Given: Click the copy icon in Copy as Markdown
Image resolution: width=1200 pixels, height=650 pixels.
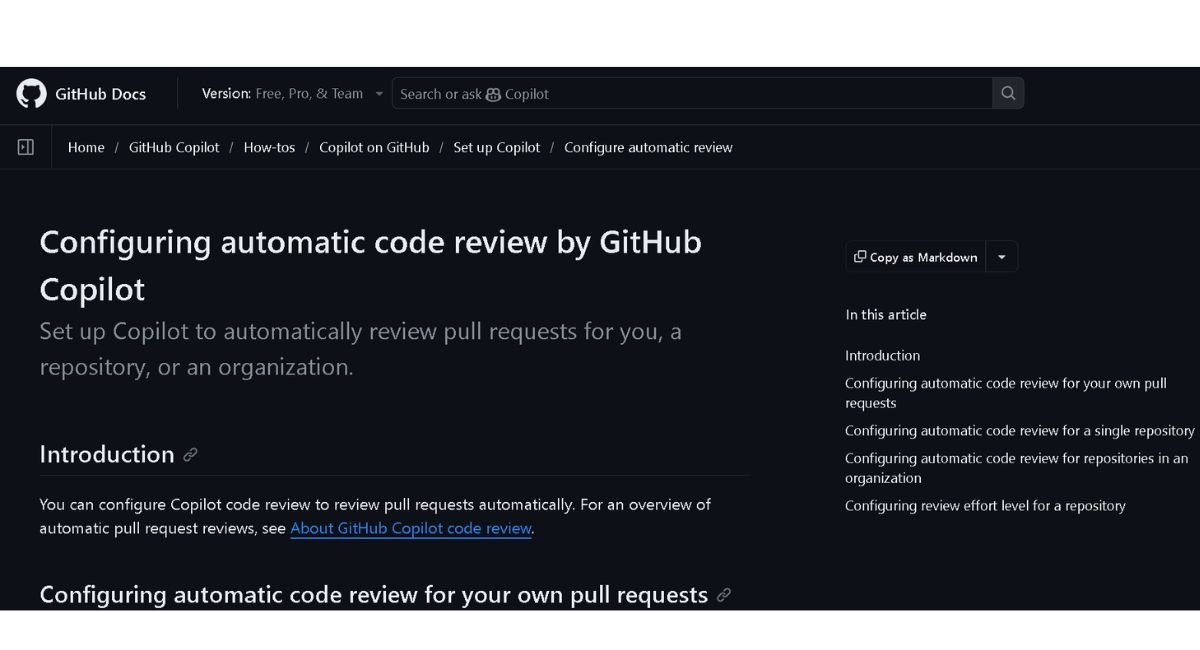Looking at the screenshot, I should [x=860, y=257].
